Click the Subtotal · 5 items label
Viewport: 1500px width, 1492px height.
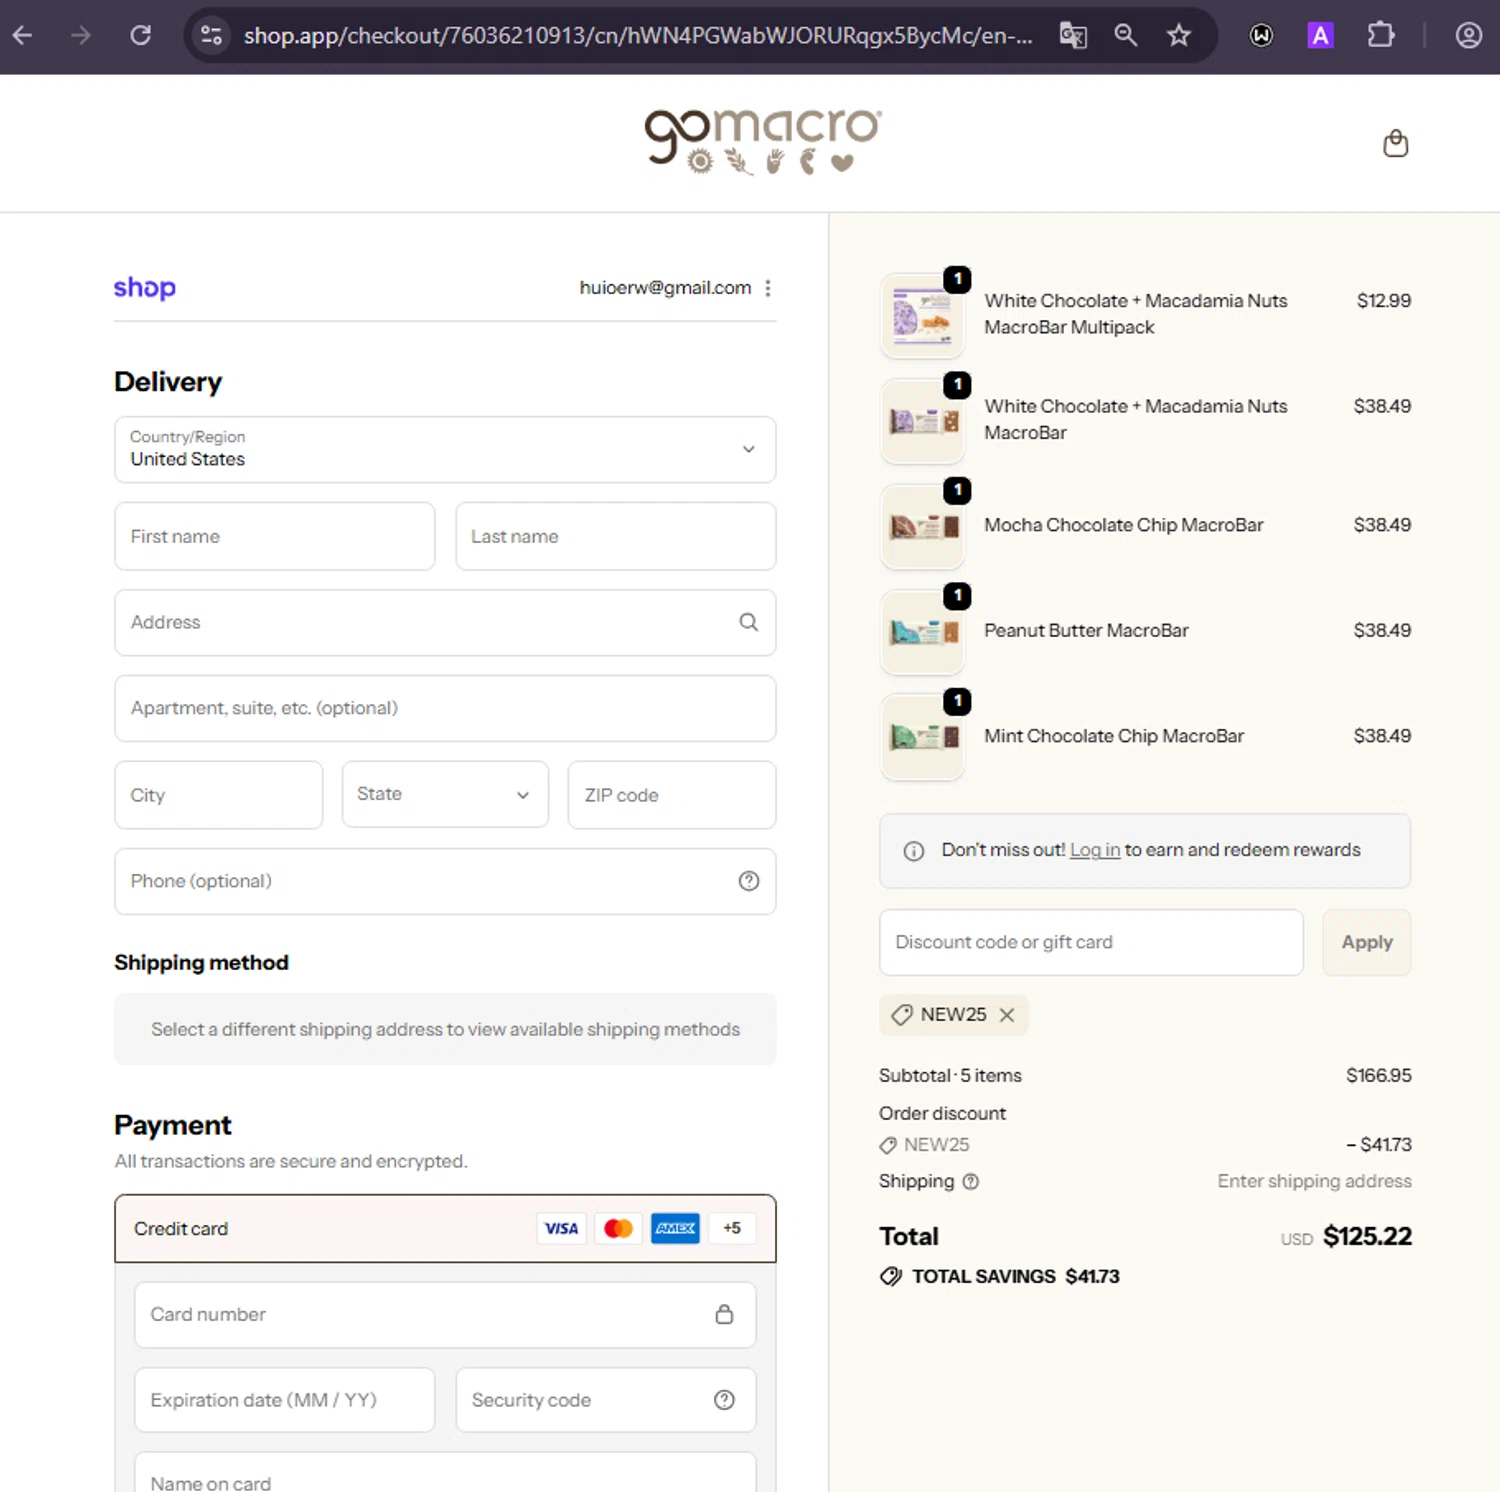pyautogui.click(x=950, y=1076)
